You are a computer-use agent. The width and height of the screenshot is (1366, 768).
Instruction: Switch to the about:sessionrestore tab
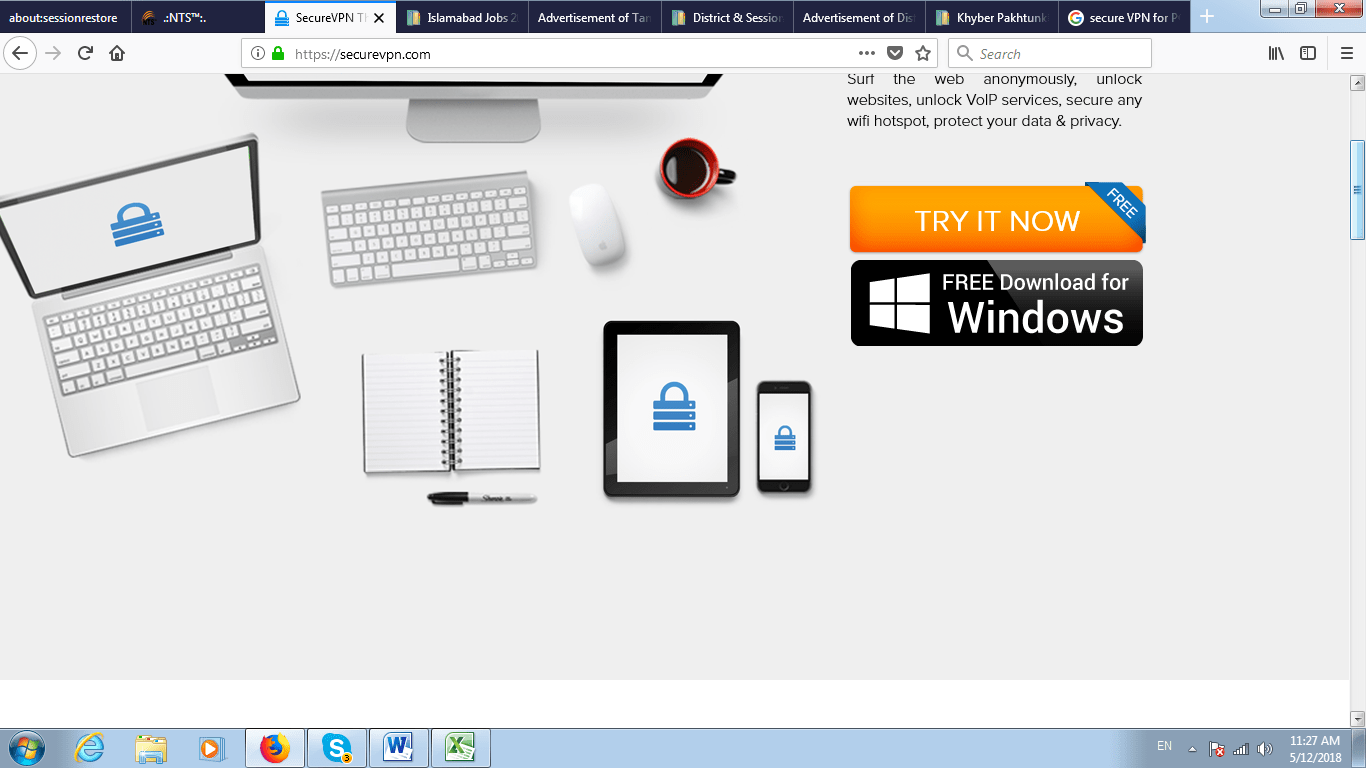click(66, 18)
